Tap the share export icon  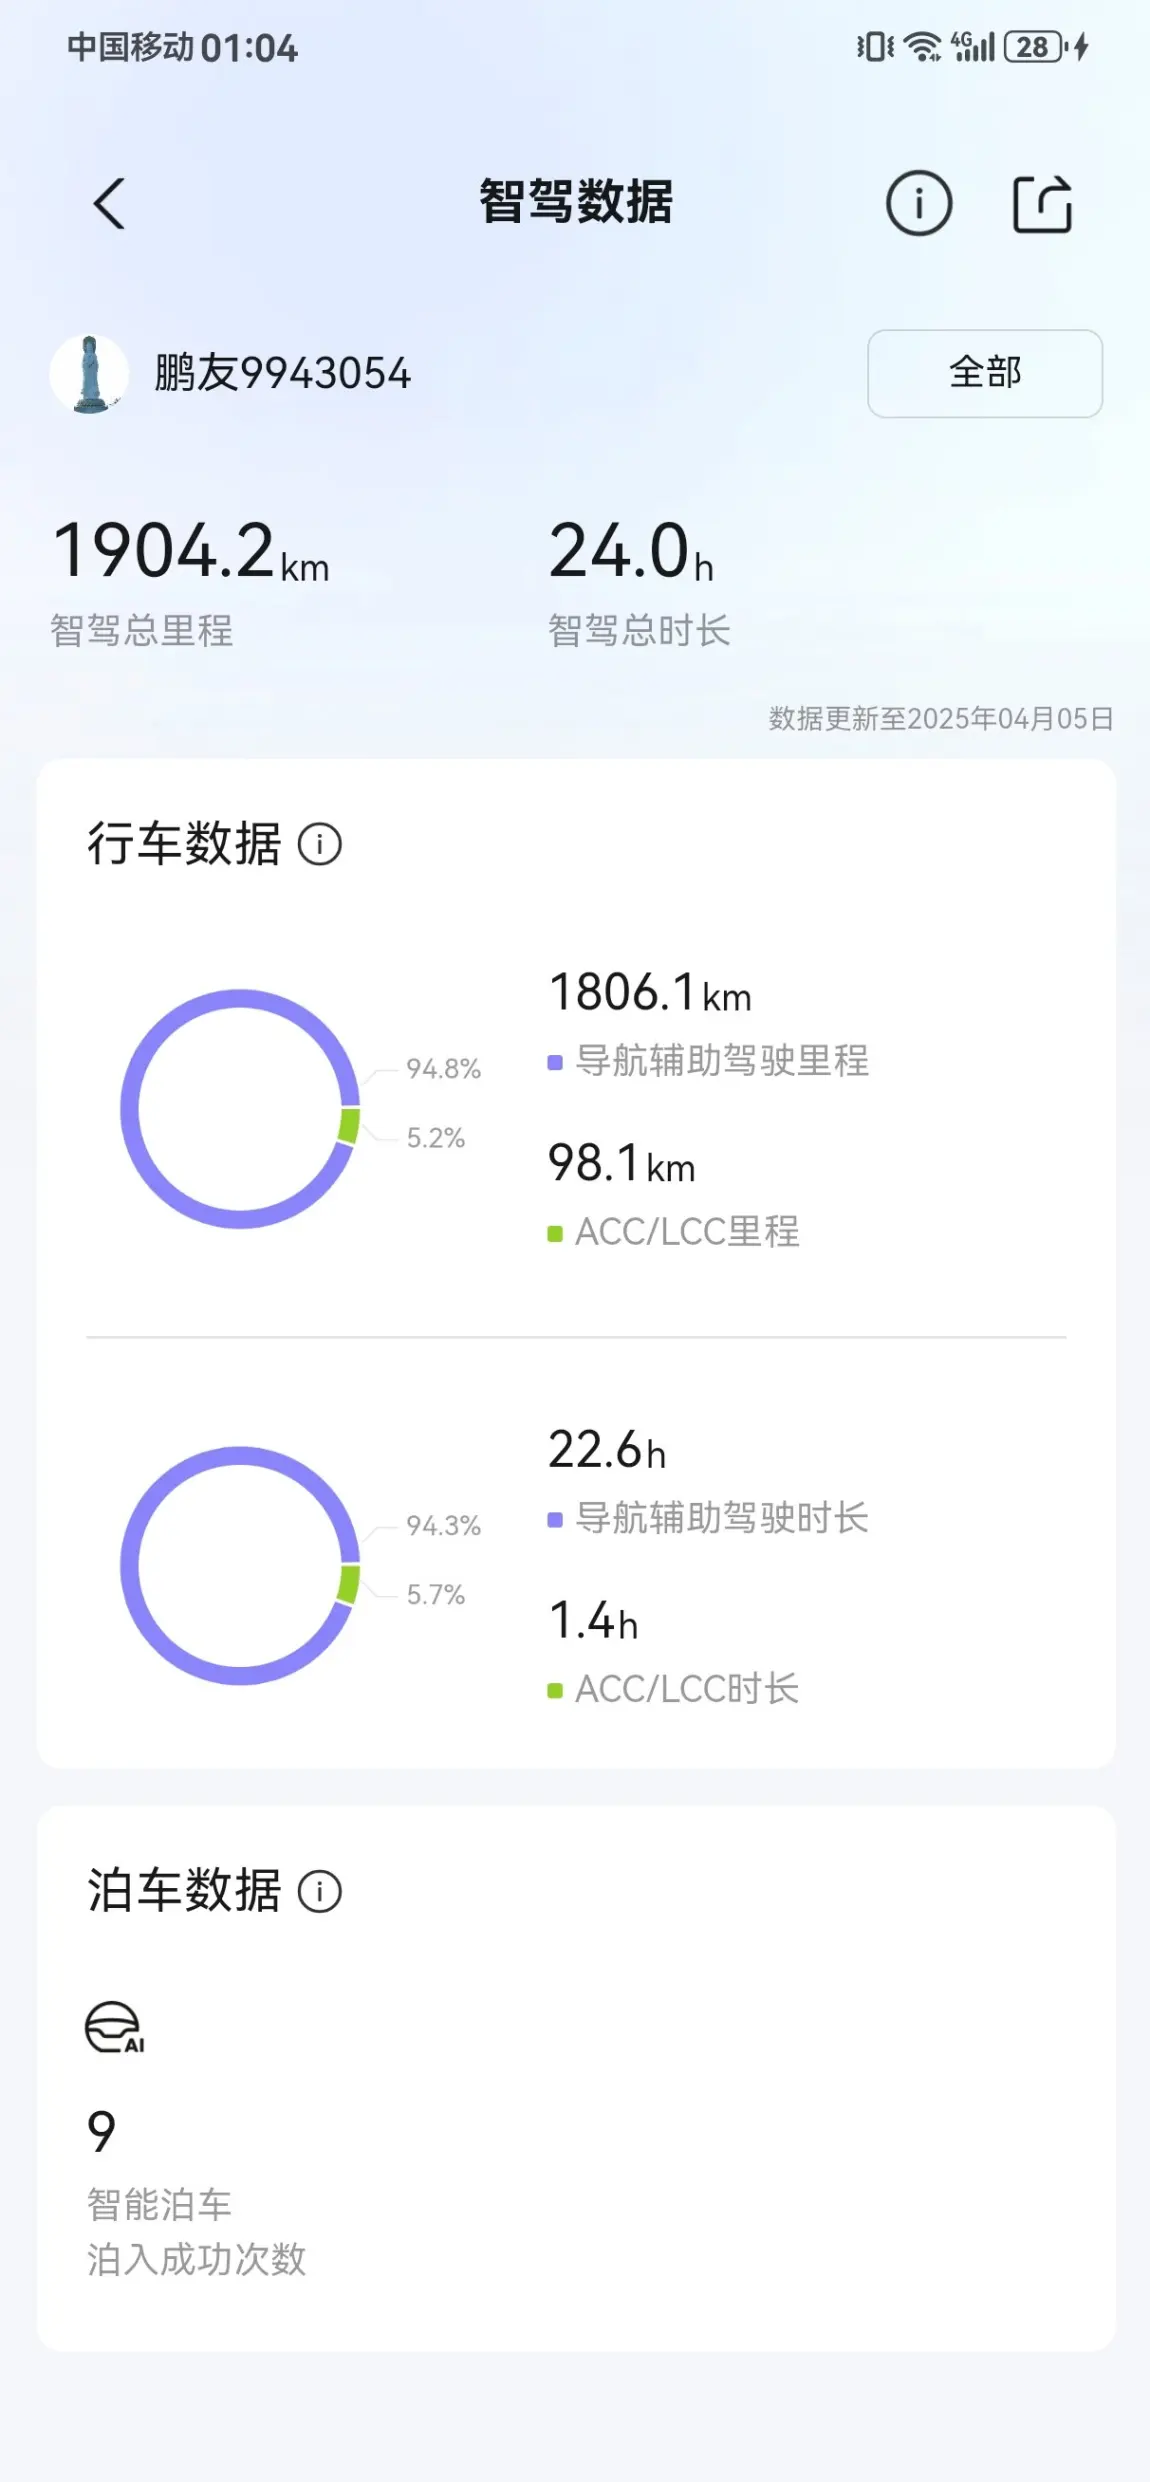click(x=1042, y=204)
